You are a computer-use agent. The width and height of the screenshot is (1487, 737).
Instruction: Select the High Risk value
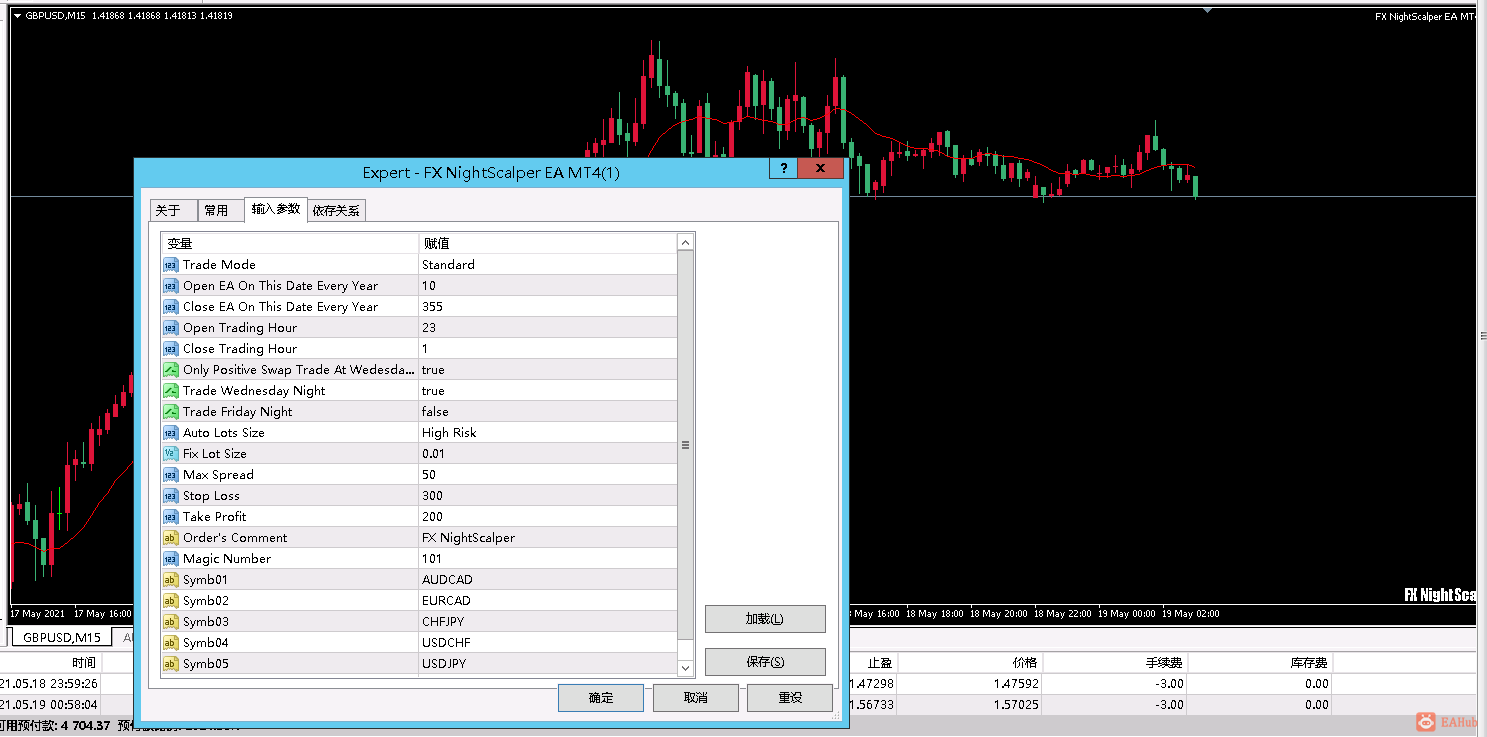point(548,433)
